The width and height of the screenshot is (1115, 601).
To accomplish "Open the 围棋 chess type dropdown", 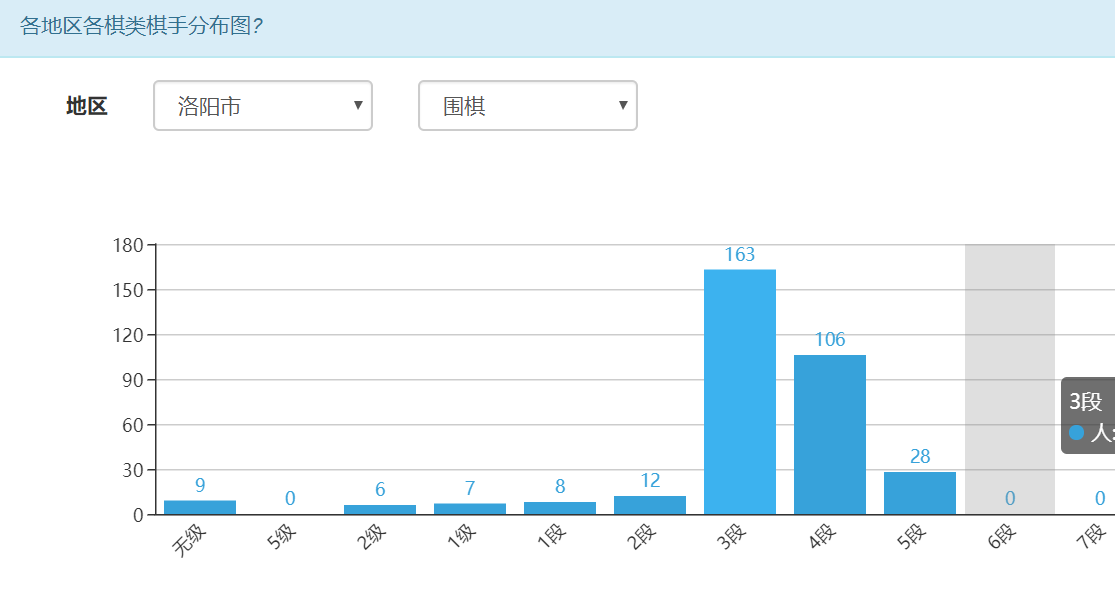I will point(527,106).
